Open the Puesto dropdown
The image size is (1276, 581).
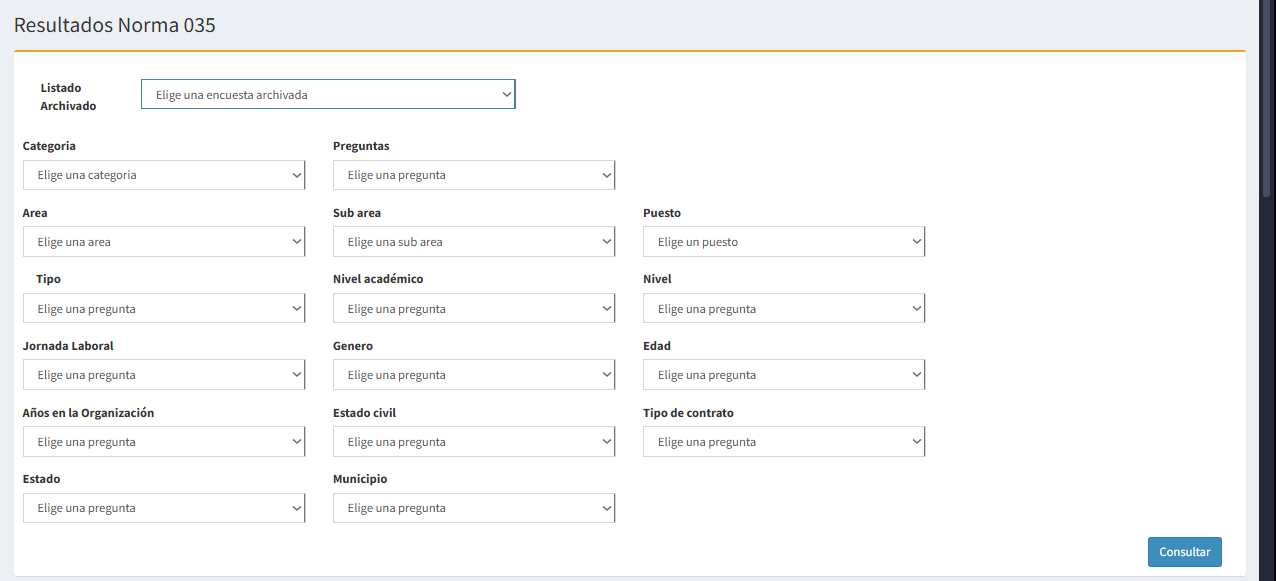(784, 242)
